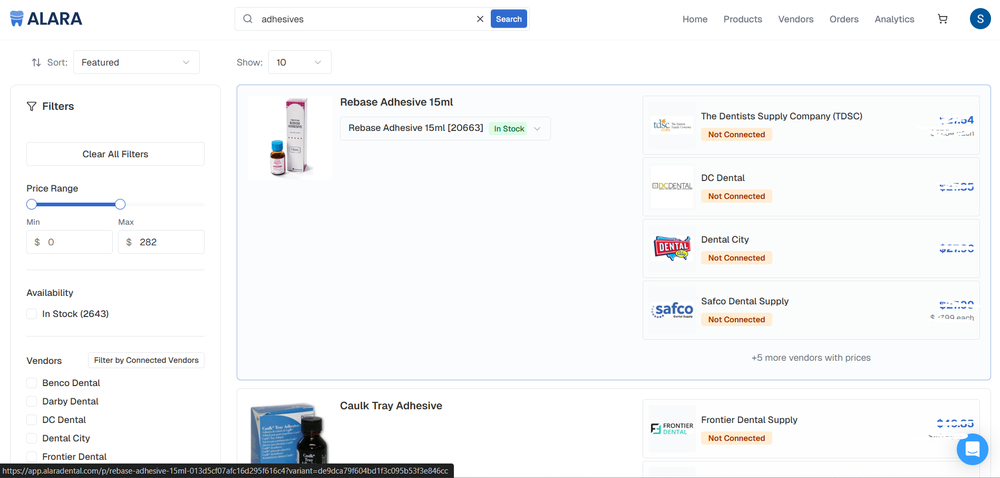Image resolution: width=1000 pixels, height=478 pixels.
Task: Open Rebase Adhesive product thumbnail
Action: coord(290,137)
